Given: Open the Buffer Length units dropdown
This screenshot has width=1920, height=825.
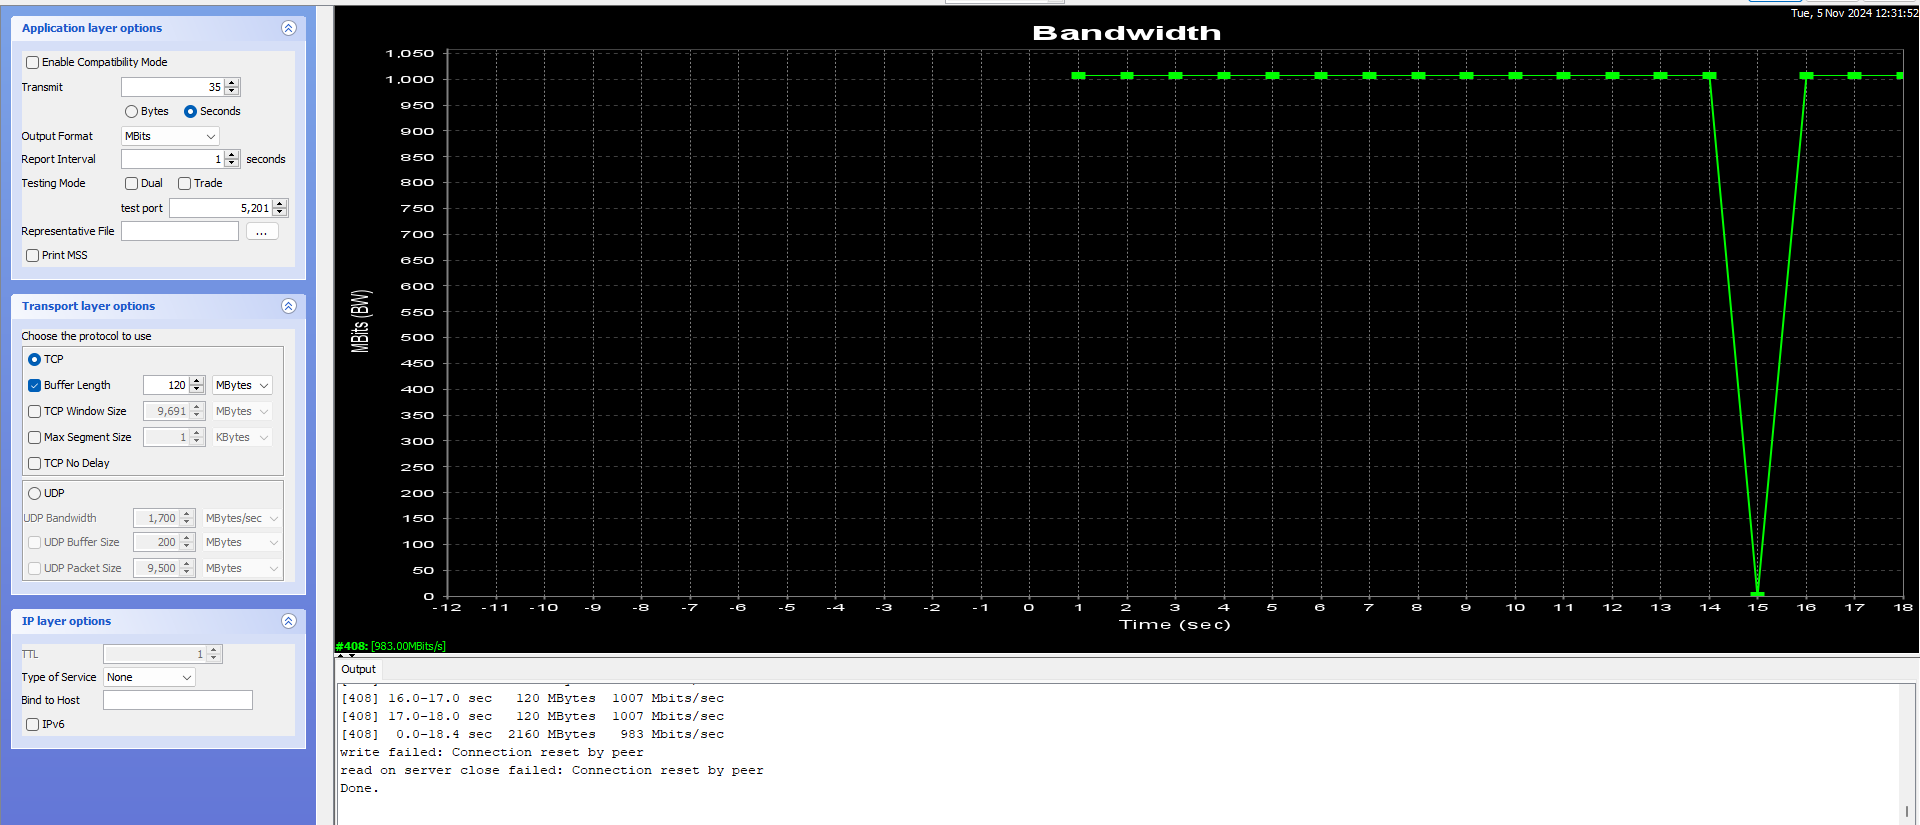Looking at the screenshot, I should coord(242,385).
